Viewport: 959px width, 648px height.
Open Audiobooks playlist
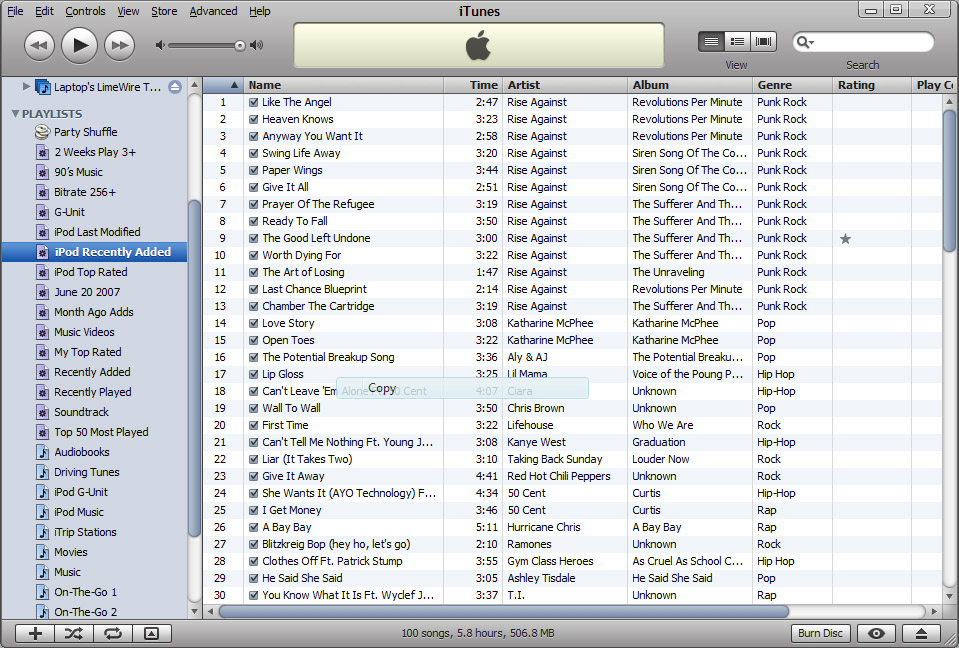pyautogui.click(x=81, y=452)
